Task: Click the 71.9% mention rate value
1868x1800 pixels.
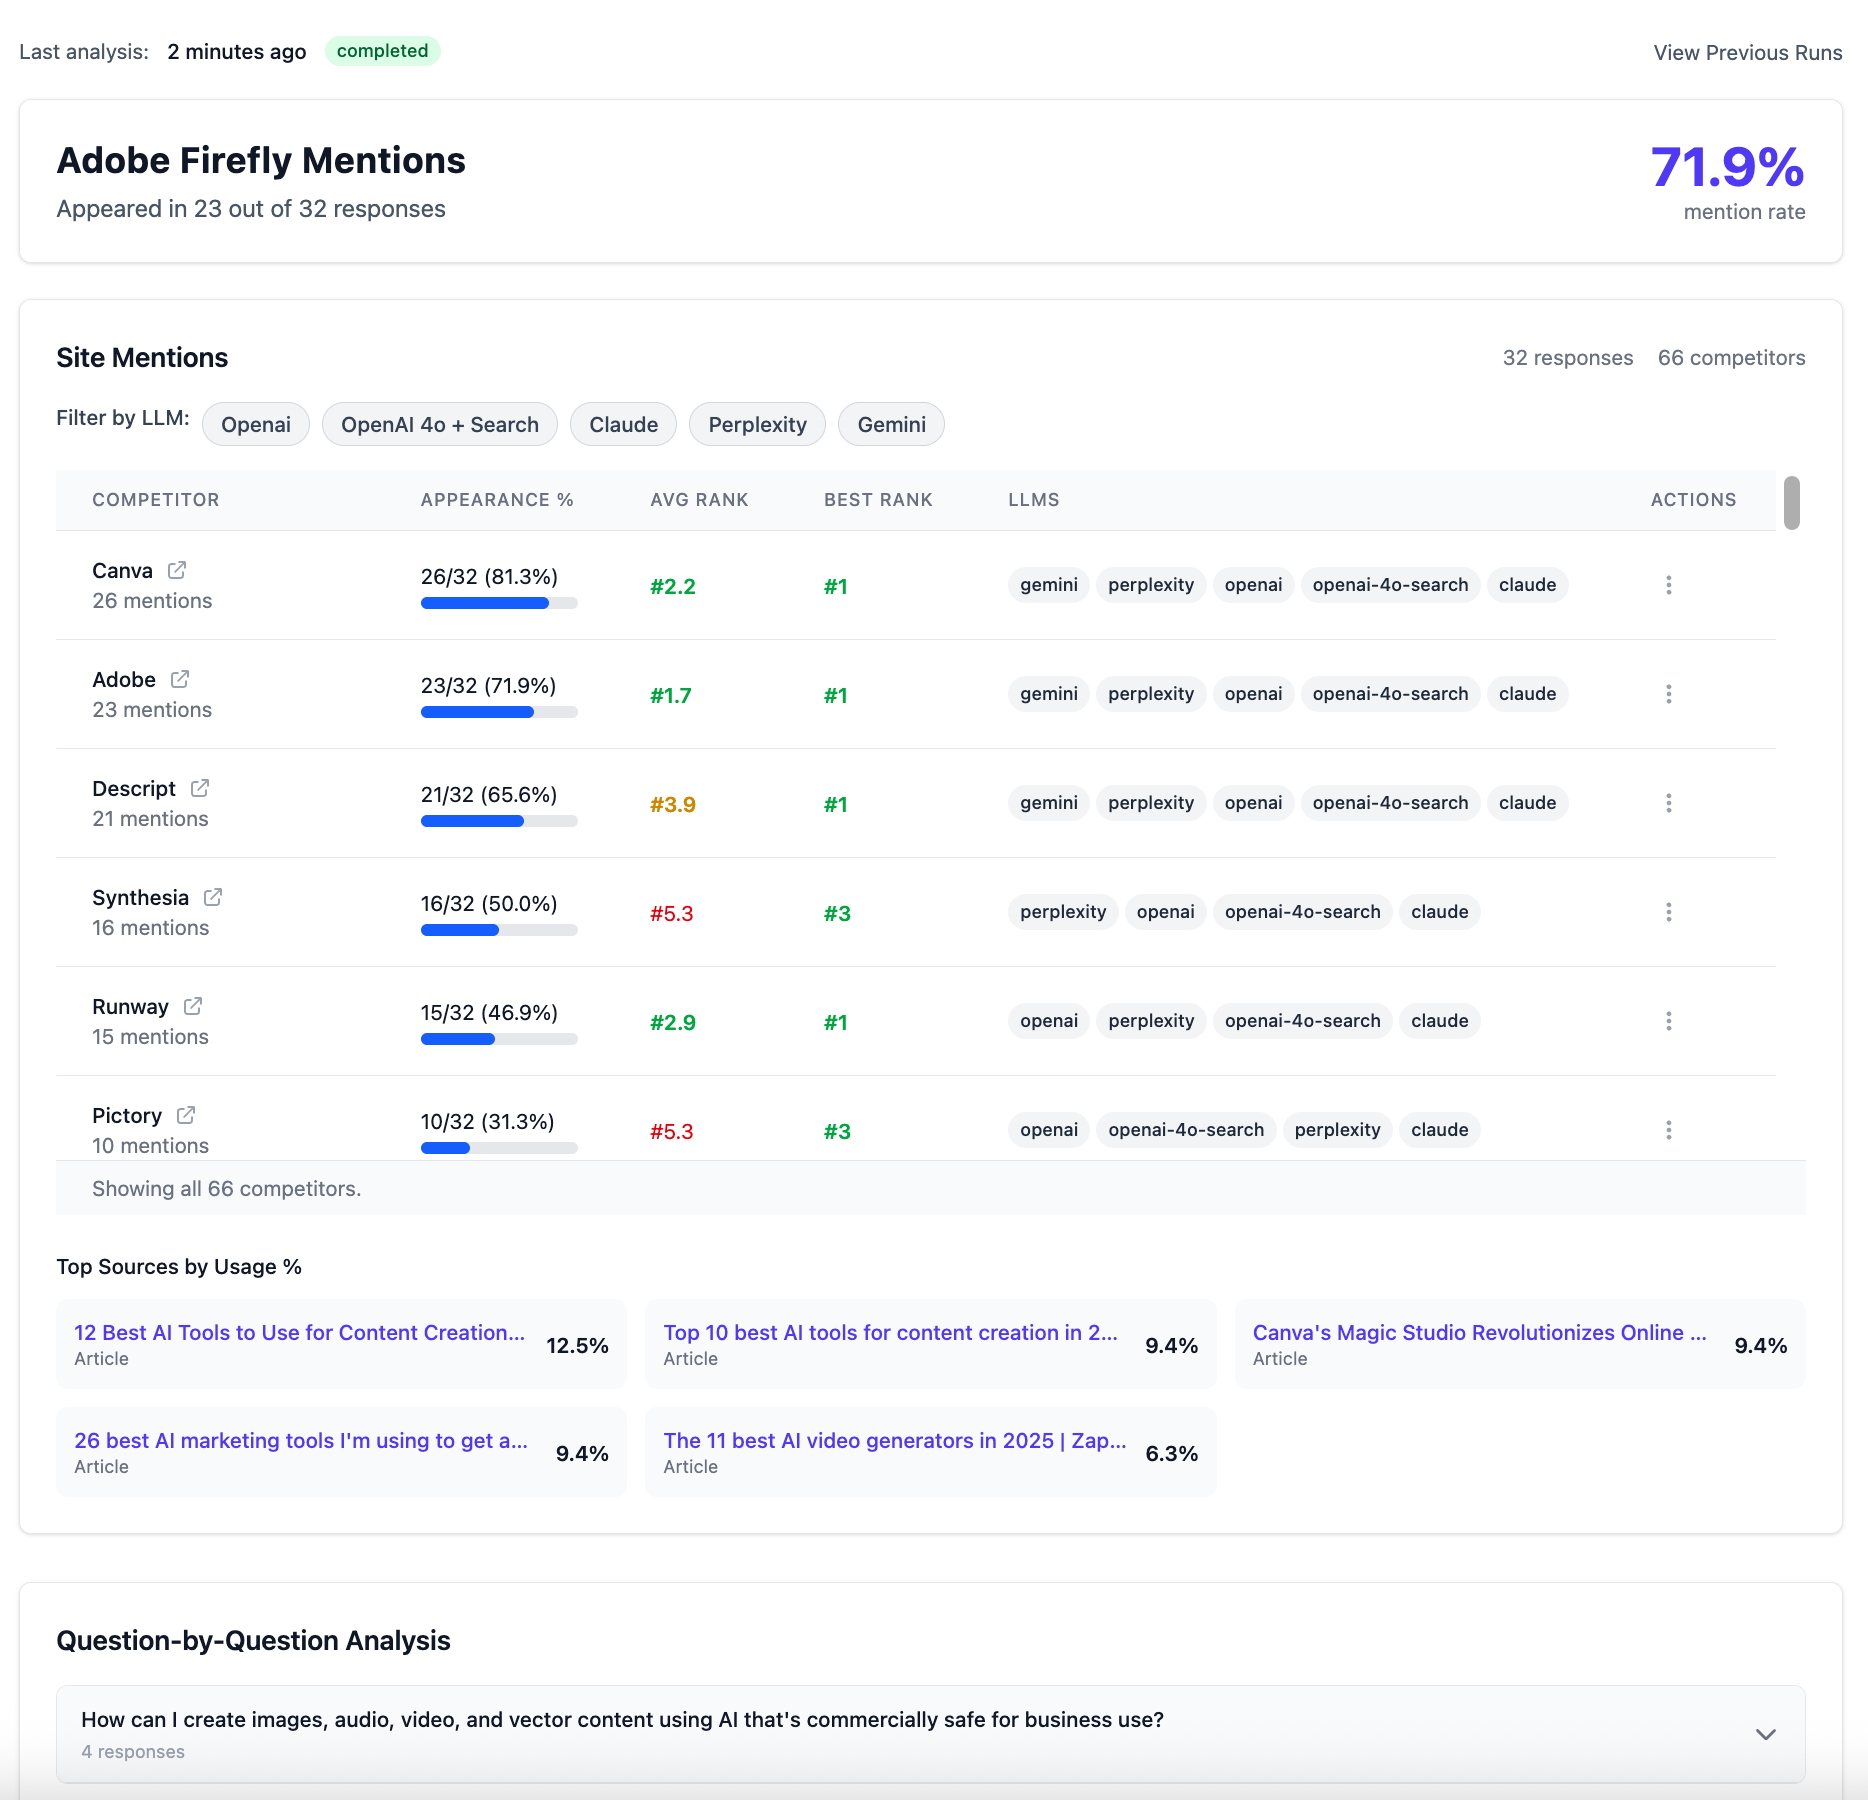Action: pos(1727,167)
